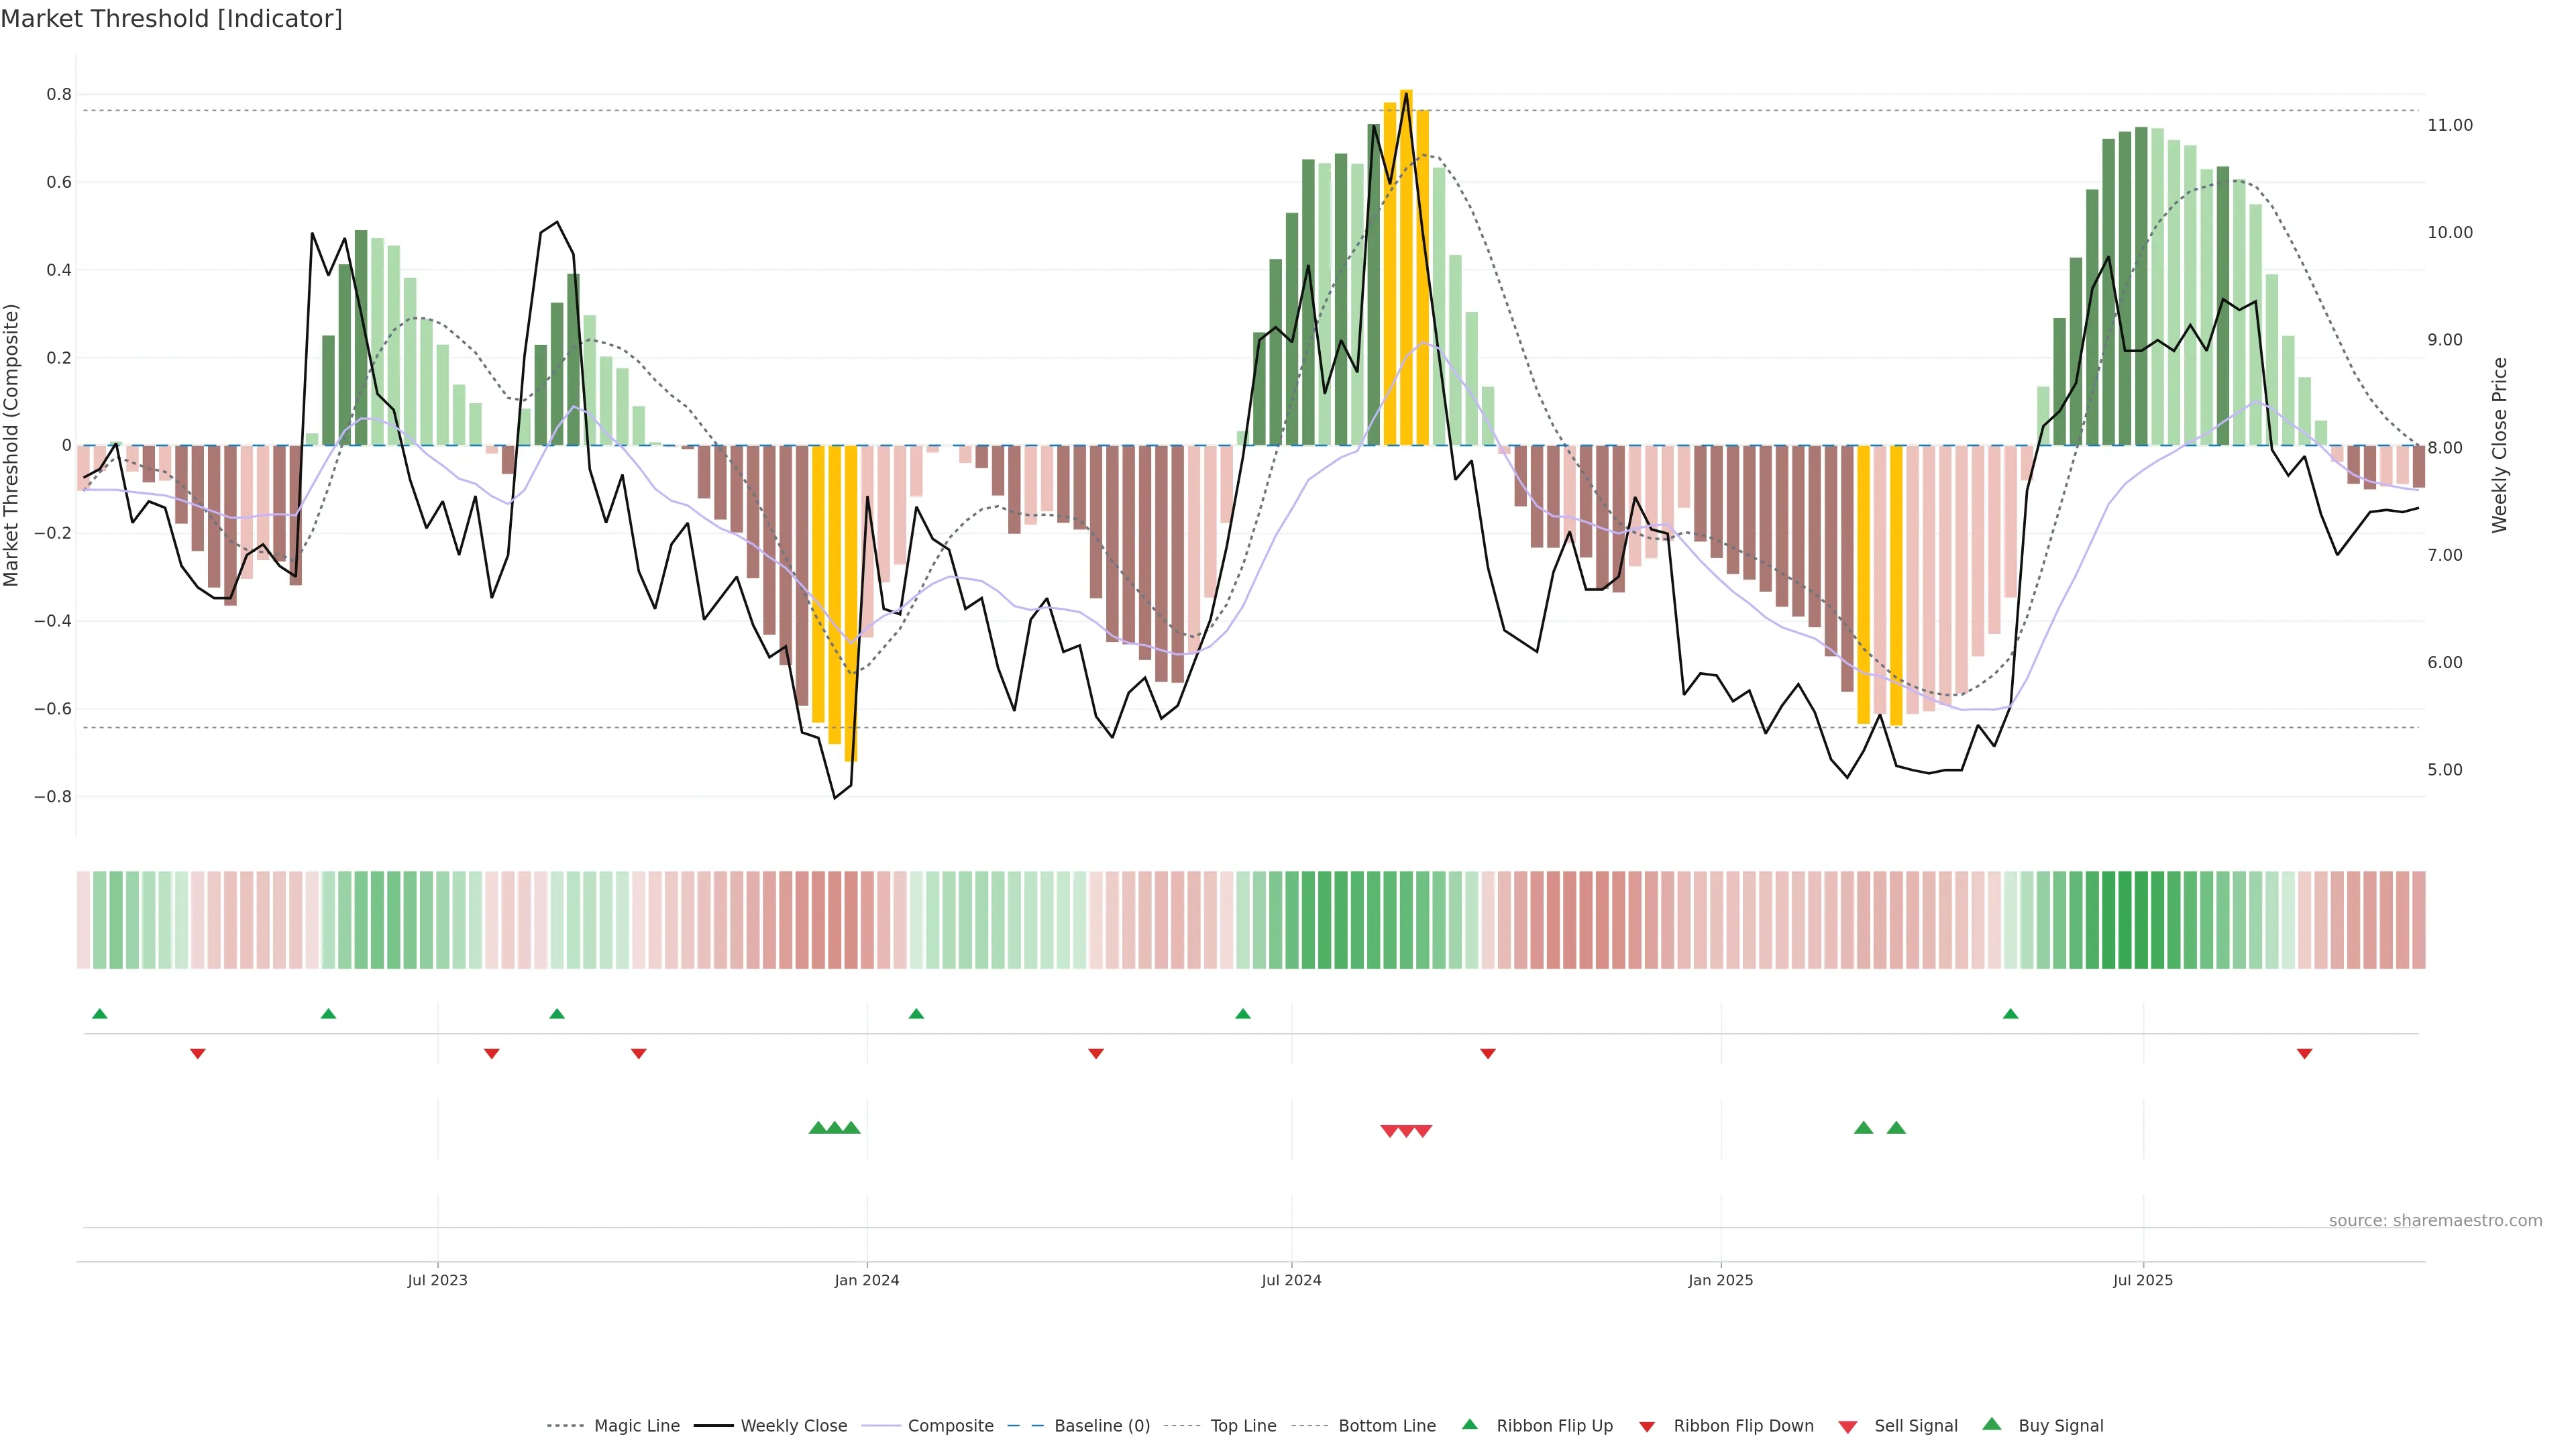
Task: Click the leftmost Buy Signal triangle before Jan 2024
Action: (x=818, y=1128)
